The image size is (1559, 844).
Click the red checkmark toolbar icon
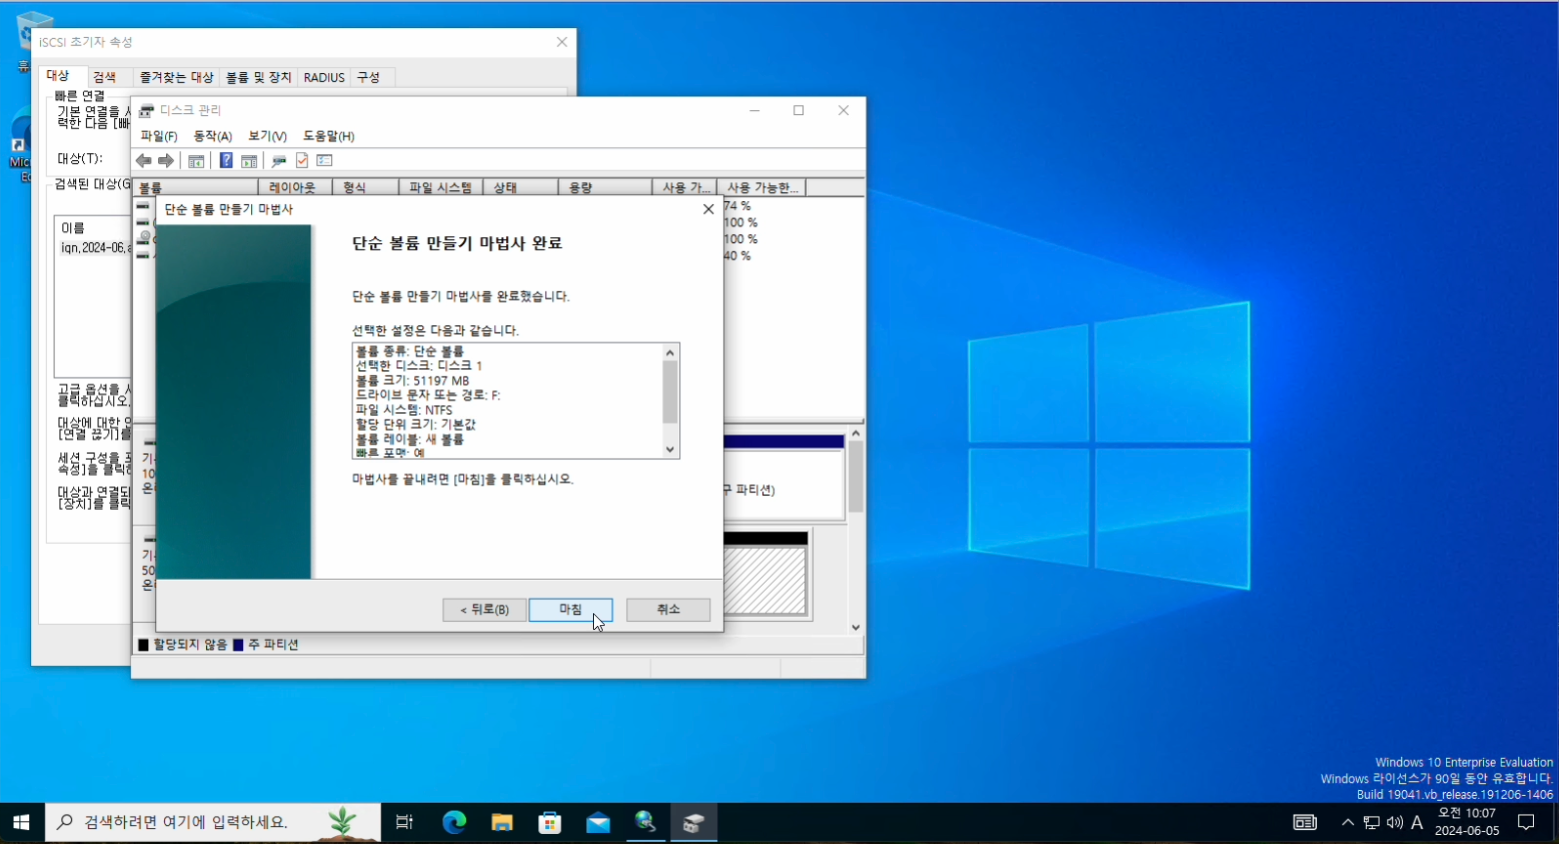pyautogui.click(x=301, y=161)
